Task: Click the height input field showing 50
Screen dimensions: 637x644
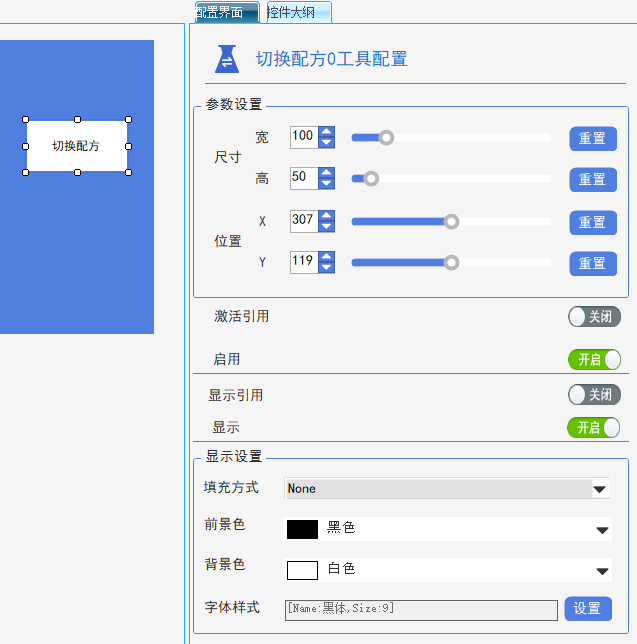Action: tap(304, 178)
